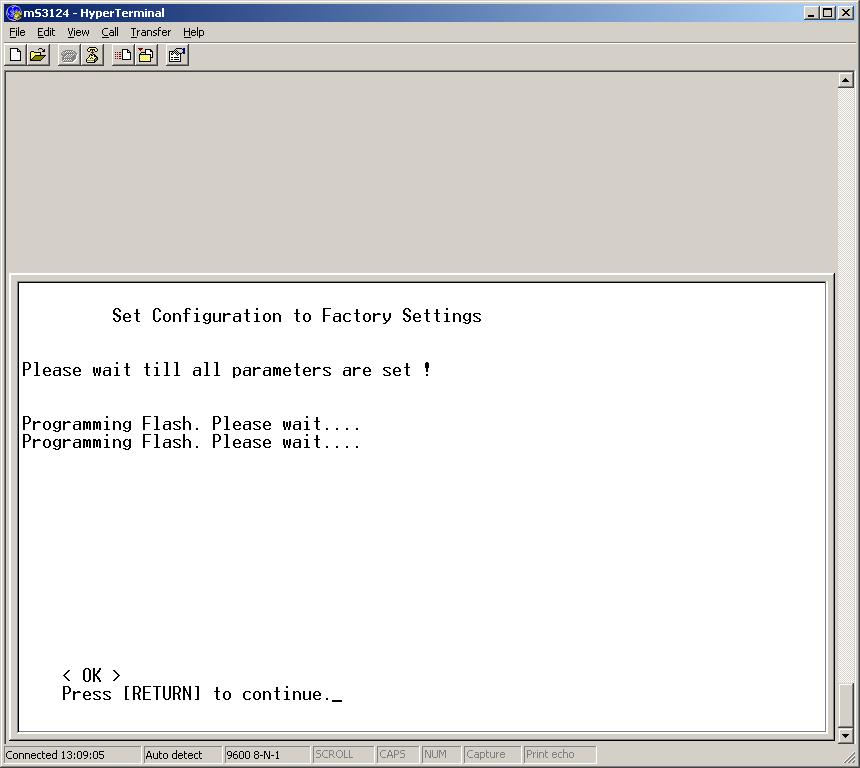Open the Edit menu
Screen dimensions: 860x768
pyautogui.click(x=46, y=32)
